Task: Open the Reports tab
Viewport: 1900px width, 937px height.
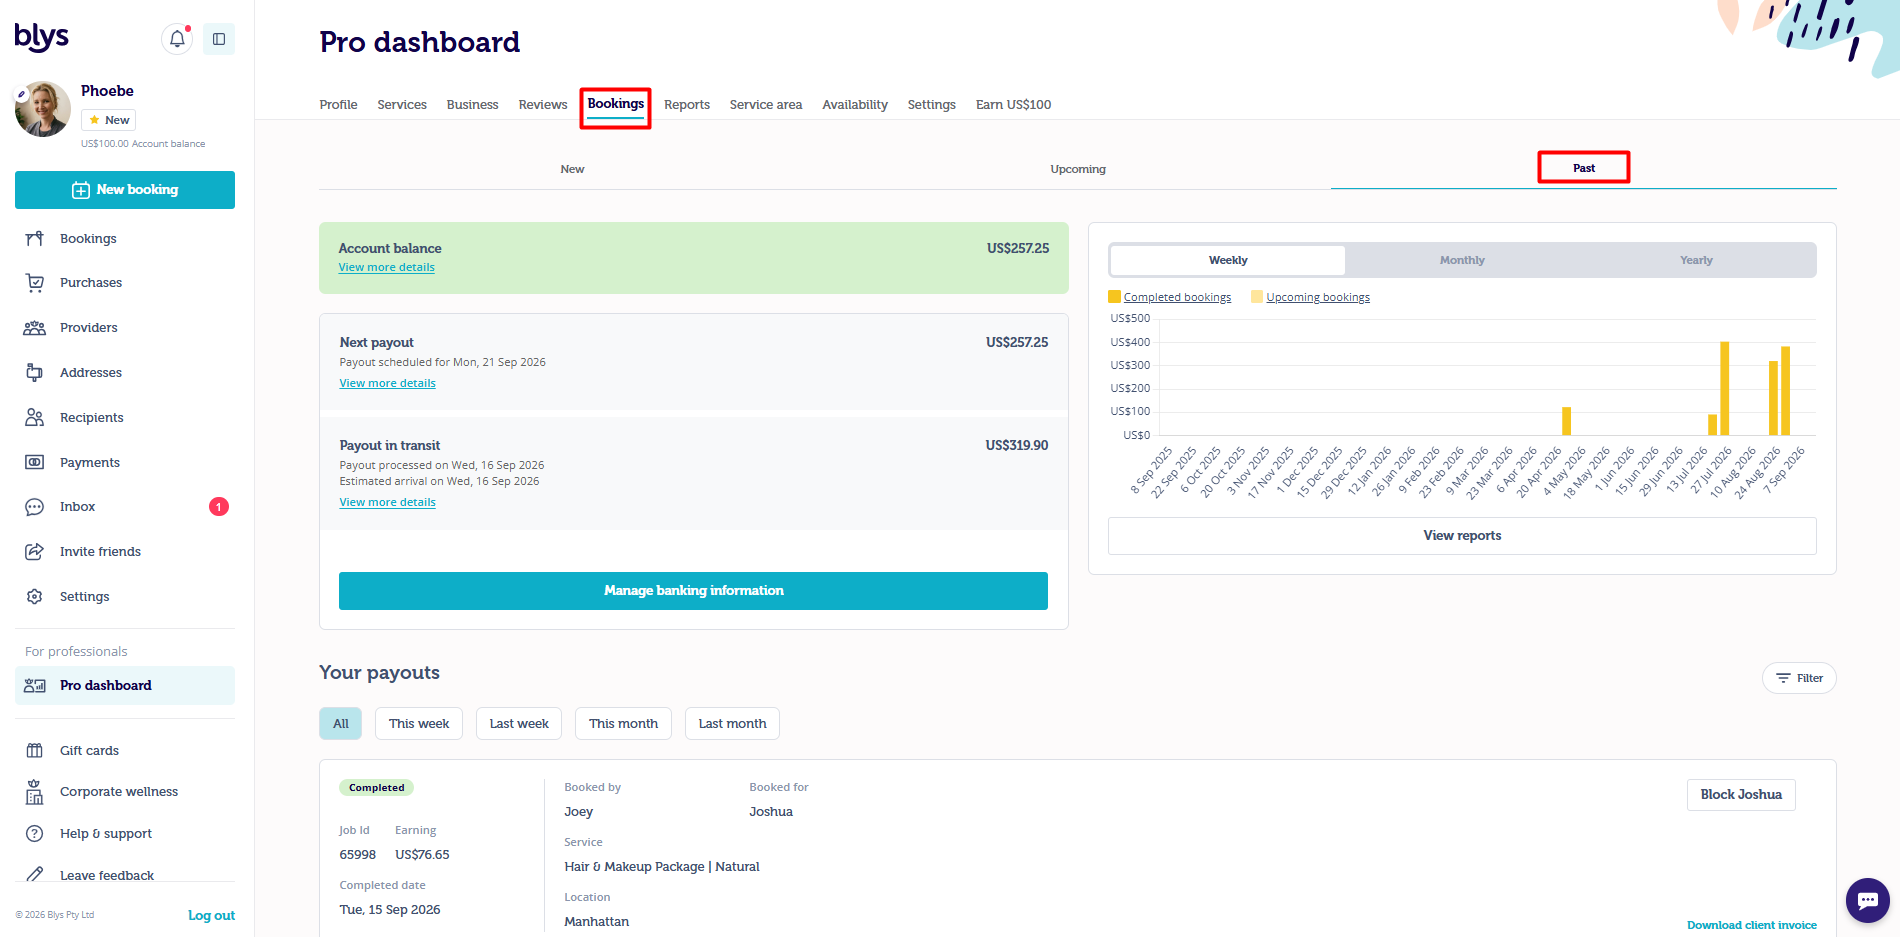Action: pyautogui.click(x=687, y=105)
